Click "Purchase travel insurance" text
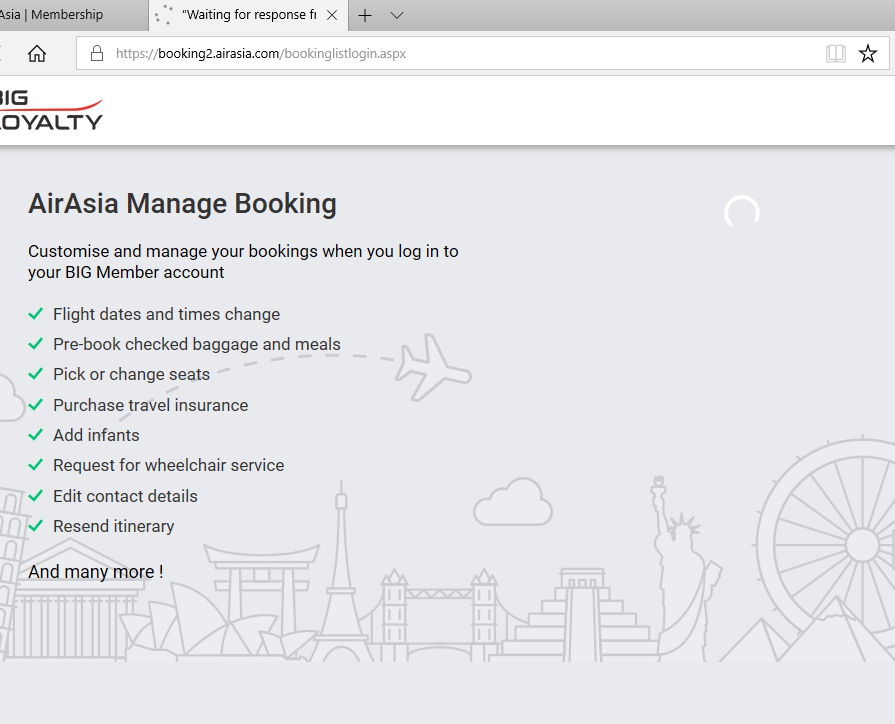This screenshot has height=724, width=895. (x=151, y=405)
